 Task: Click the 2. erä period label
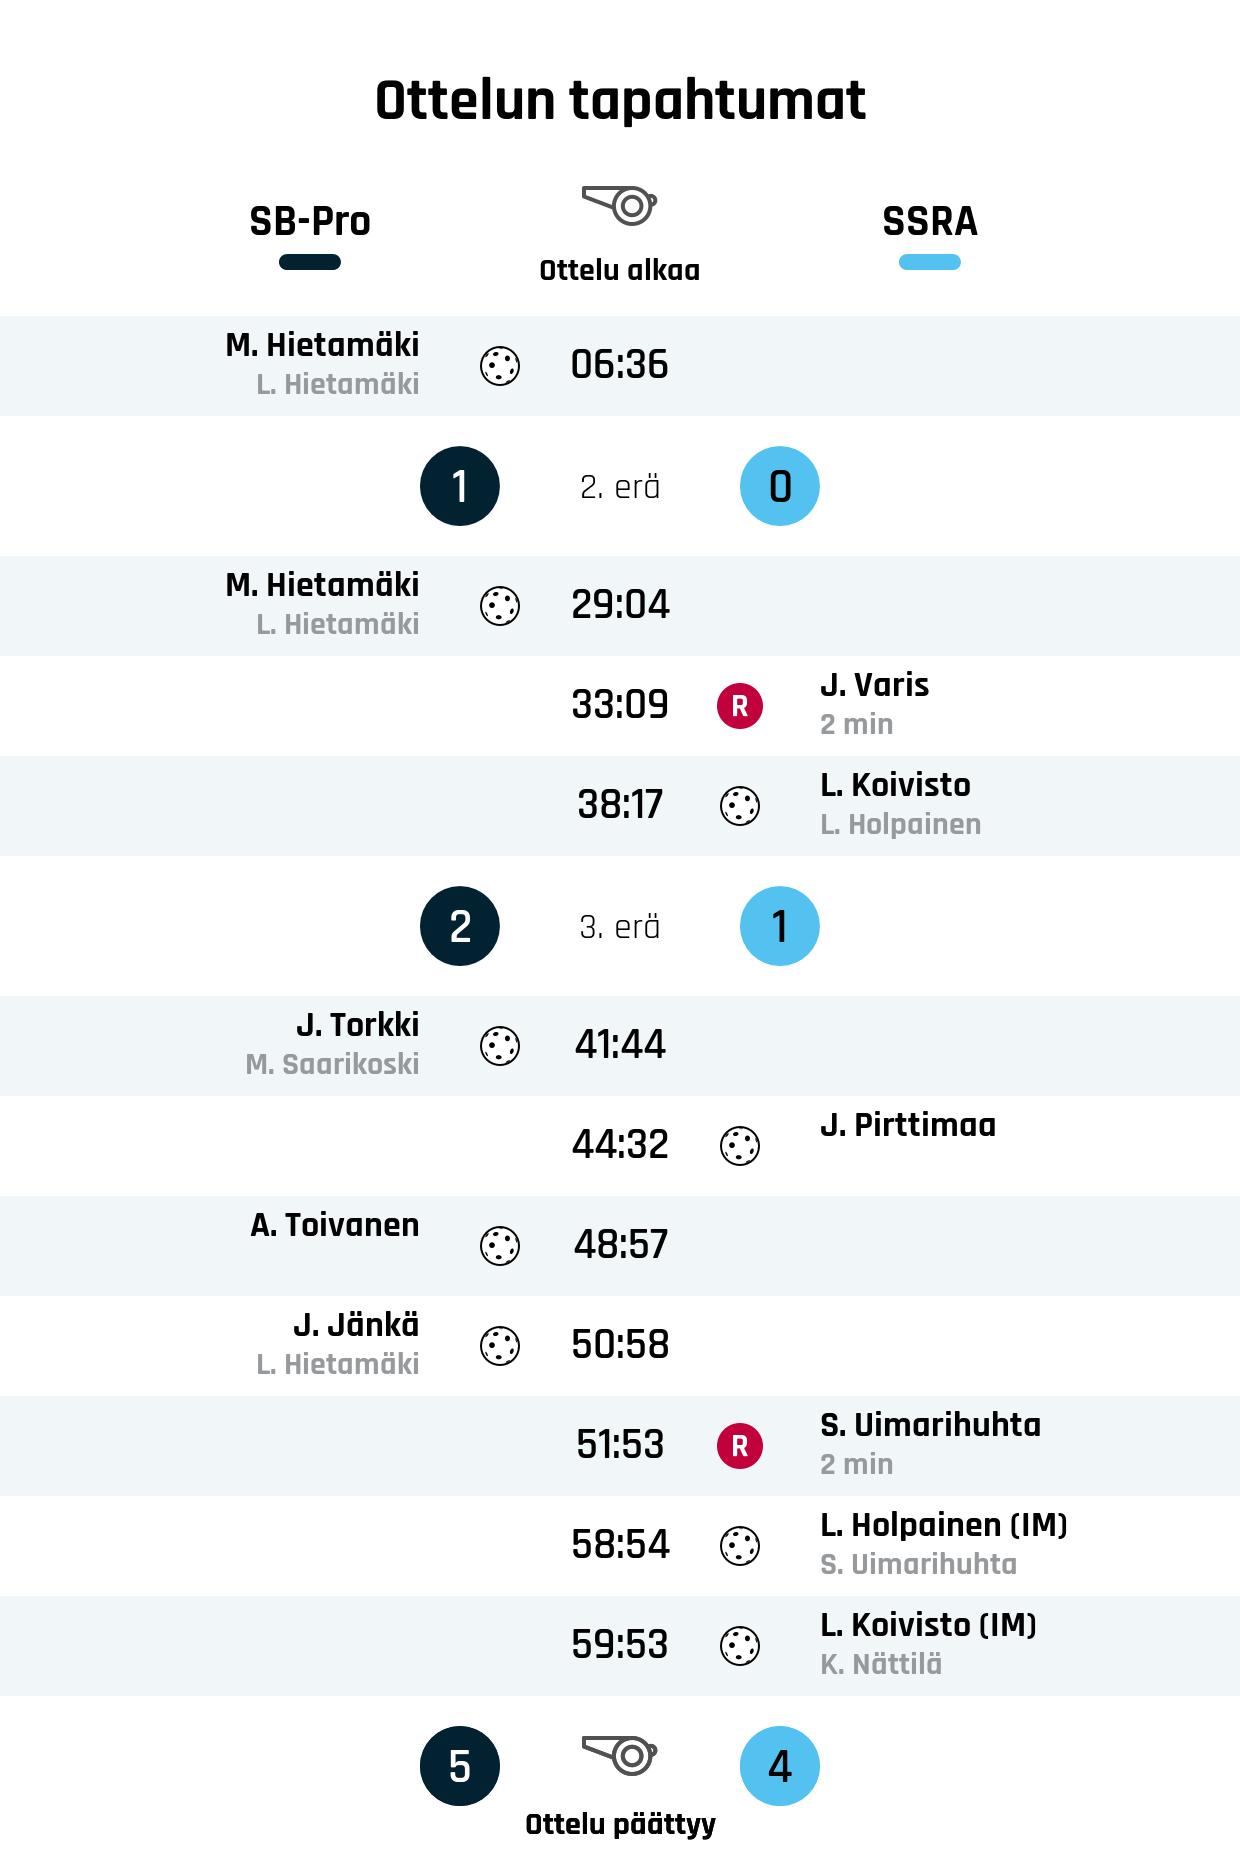click(619, 487)
